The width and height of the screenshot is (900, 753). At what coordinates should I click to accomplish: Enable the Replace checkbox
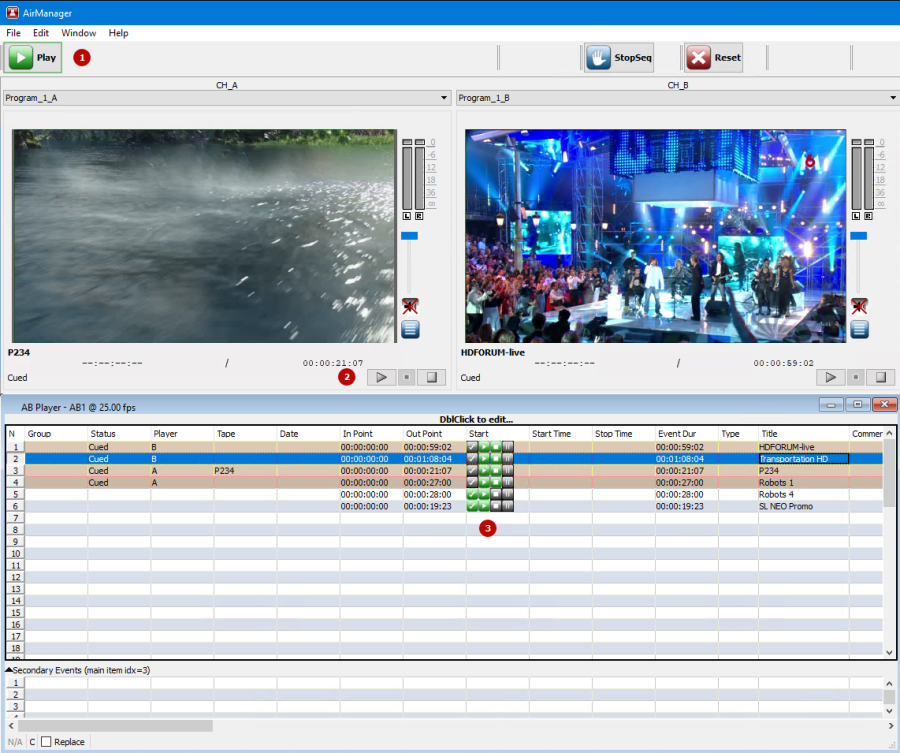click(x=46, y=742)
